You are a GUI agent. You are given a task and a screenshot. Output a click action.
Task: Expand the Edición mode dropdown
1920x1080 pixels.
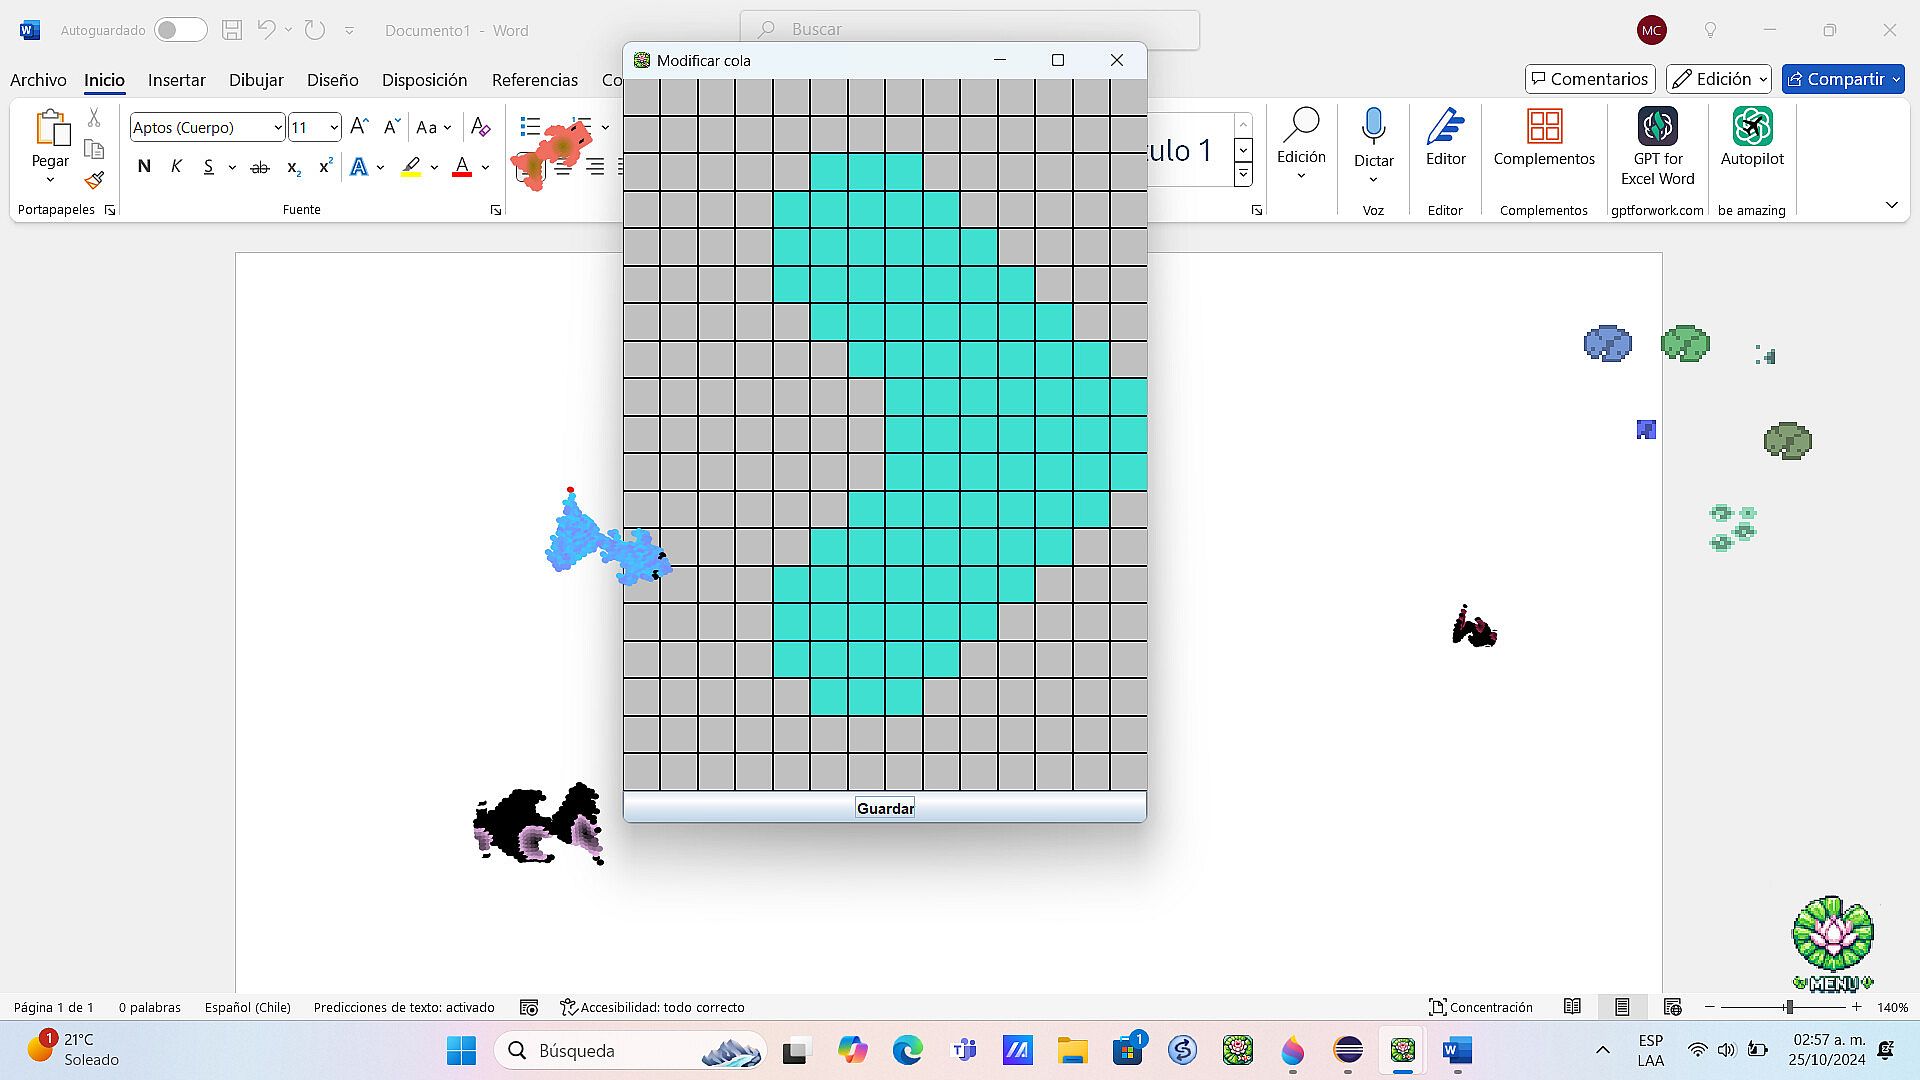click(x=1719, y=79)
